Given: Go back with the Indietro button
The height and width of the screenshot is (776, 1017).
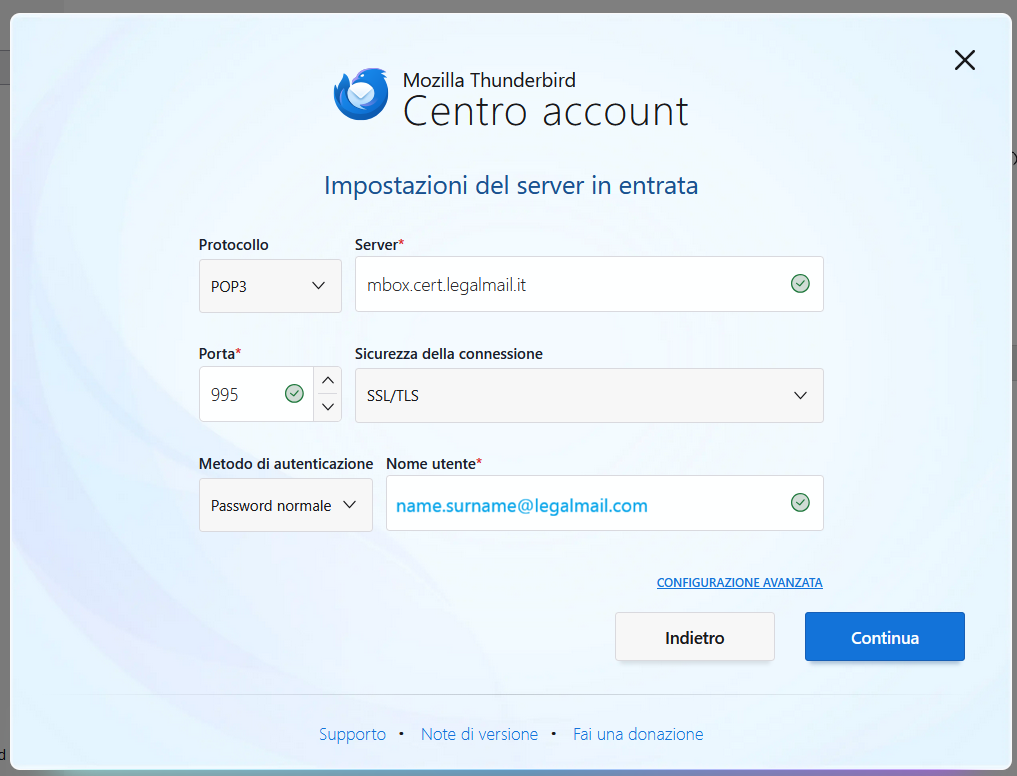Looking at the screenshot, I should [694, 637].
